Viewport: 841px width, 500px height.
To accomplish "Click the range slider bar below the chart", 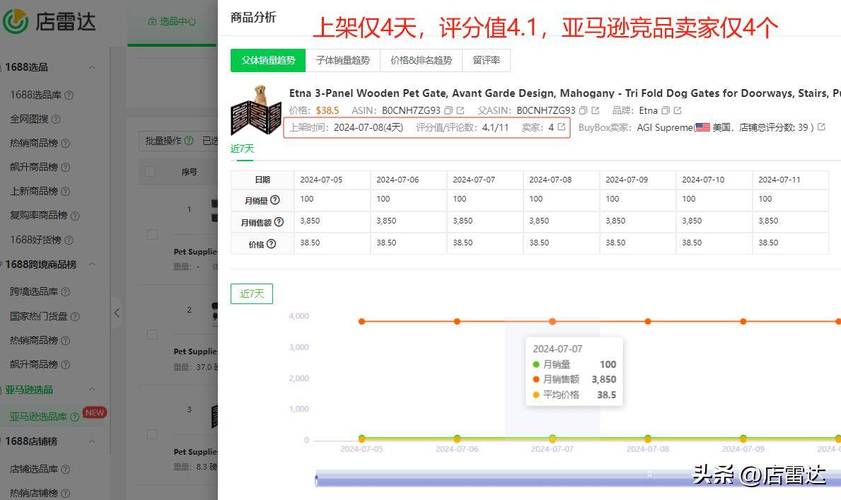I will pyautogui.click(x=579, y=479).
